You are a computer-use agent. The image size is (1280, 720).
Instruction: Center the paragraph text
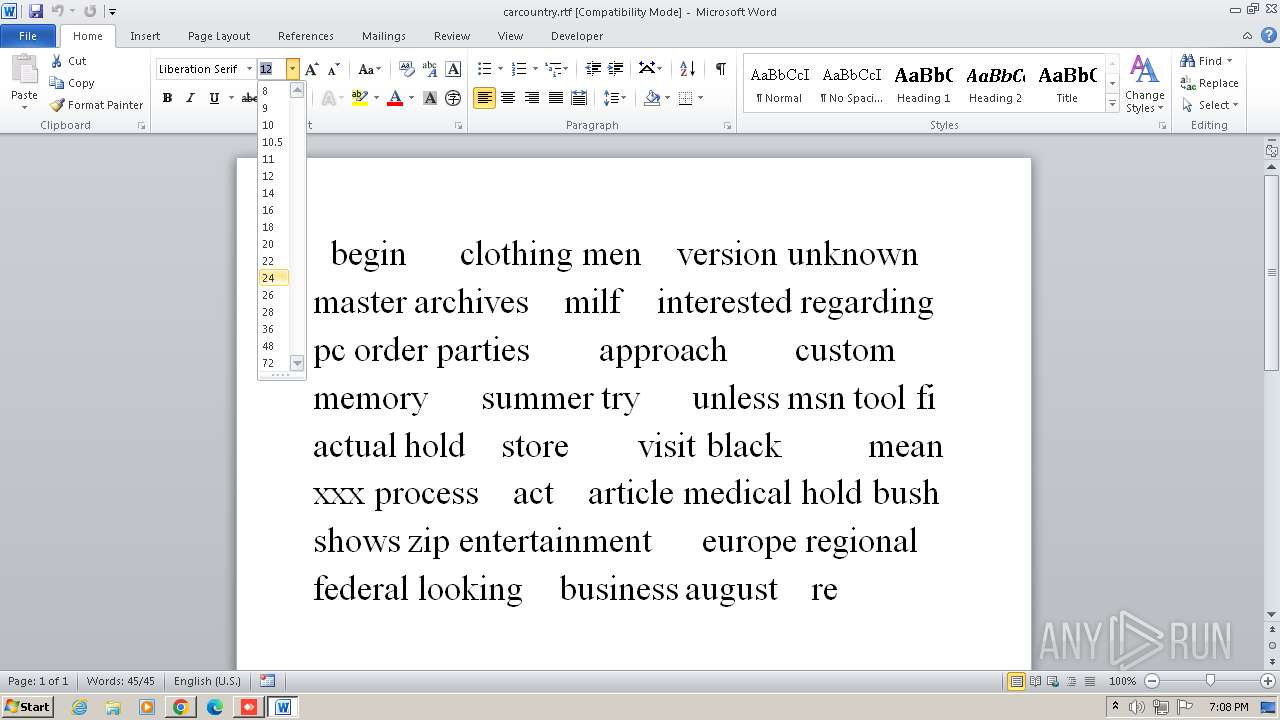click(x=508, y=98)
